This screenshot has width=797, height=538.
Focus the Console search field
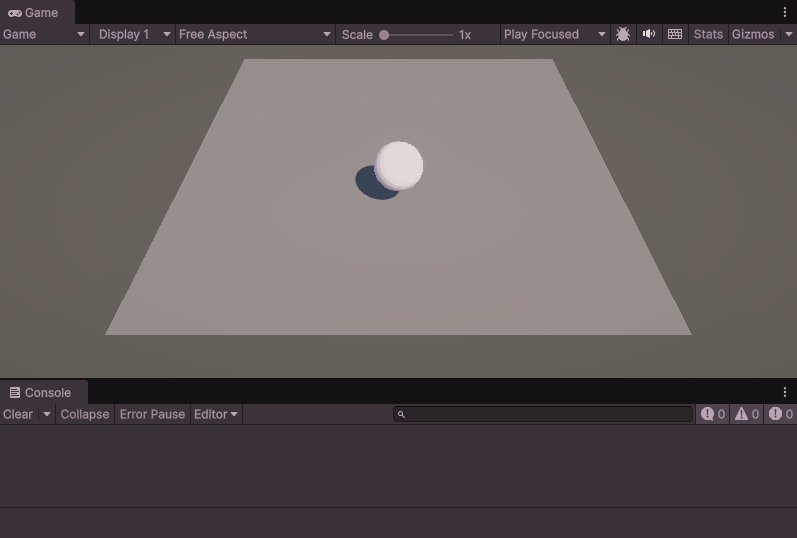pyautogui.click(x=543, y=414)
